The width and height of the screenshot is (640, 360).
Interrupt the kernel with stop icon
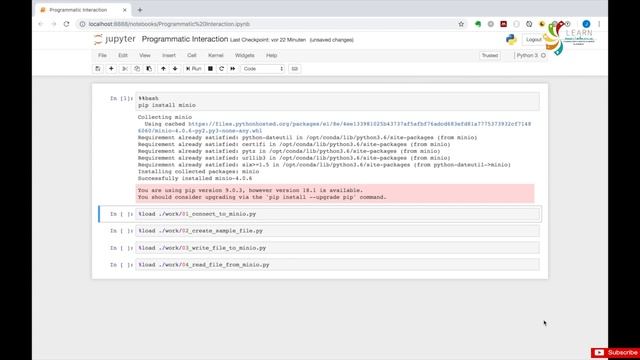tap(210, 69)
